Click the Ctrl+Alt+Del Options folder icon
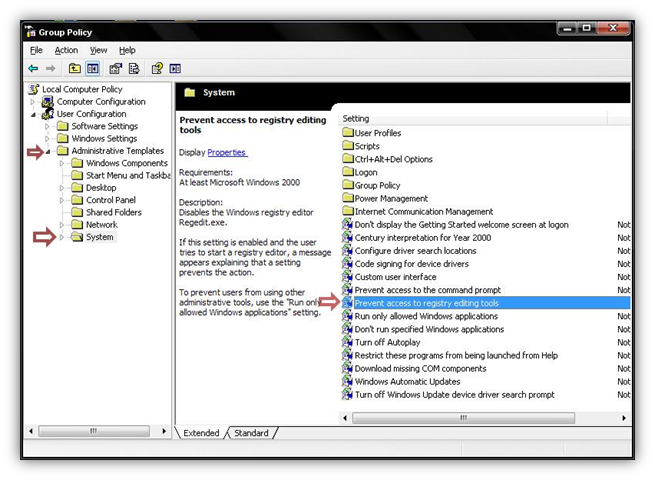655x480 pixels. click(348, 159)
